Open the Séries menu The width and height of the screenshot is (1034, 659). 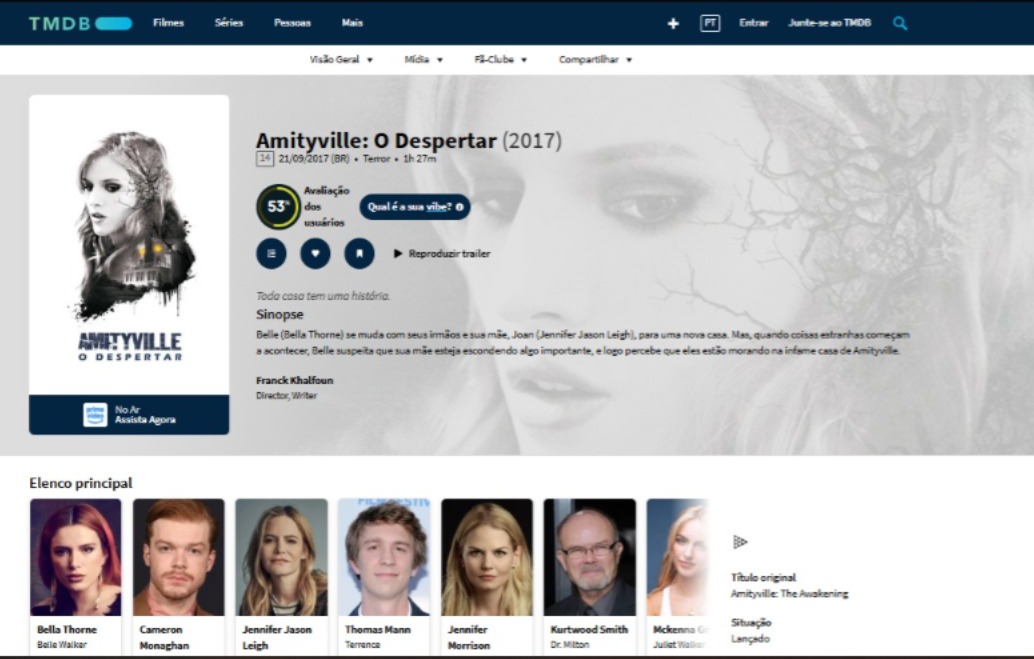tap(229, 23)
